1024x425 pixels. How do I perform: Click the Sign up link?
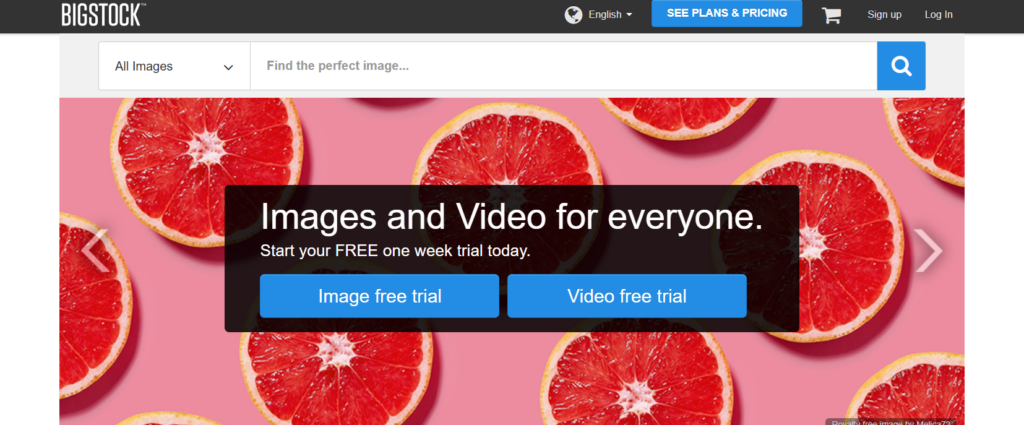[x=884, y=15]
